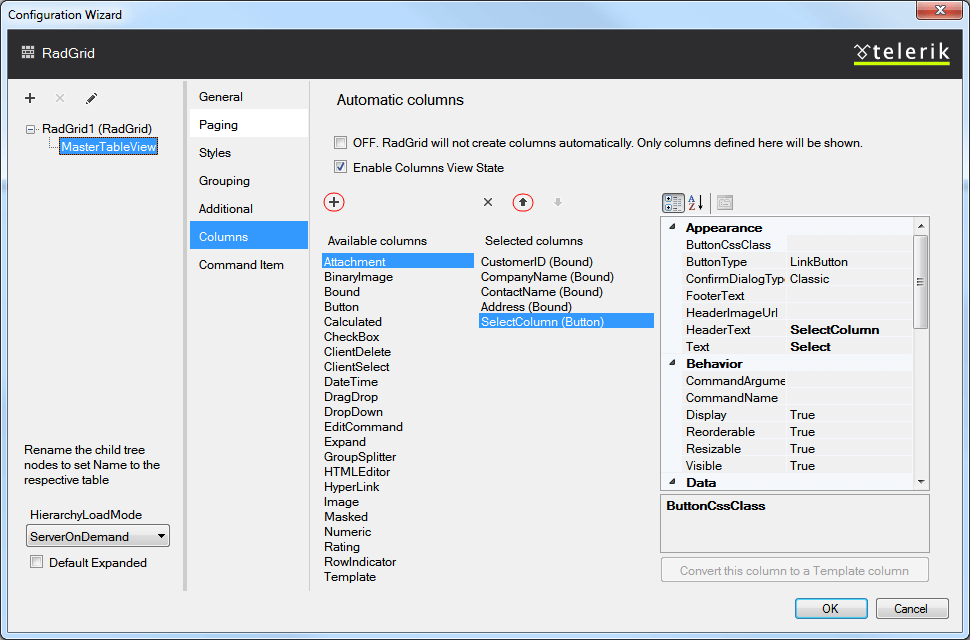Switch property grid to Categorized view
970x640 pixels.
[673, 202]
